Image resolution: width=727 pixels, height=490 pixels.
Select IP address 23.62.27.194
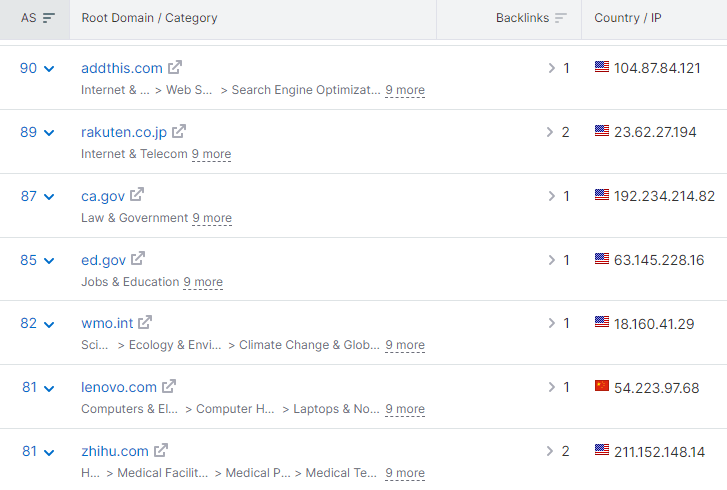click(655, 132)
